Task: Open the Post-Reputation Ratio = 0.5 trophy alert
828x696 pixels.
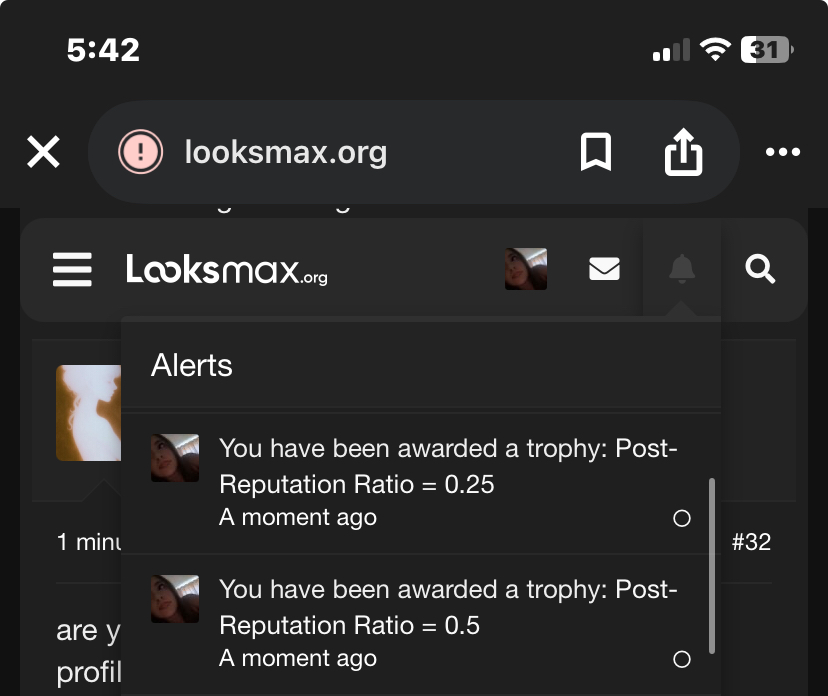Action: [448, 608]
